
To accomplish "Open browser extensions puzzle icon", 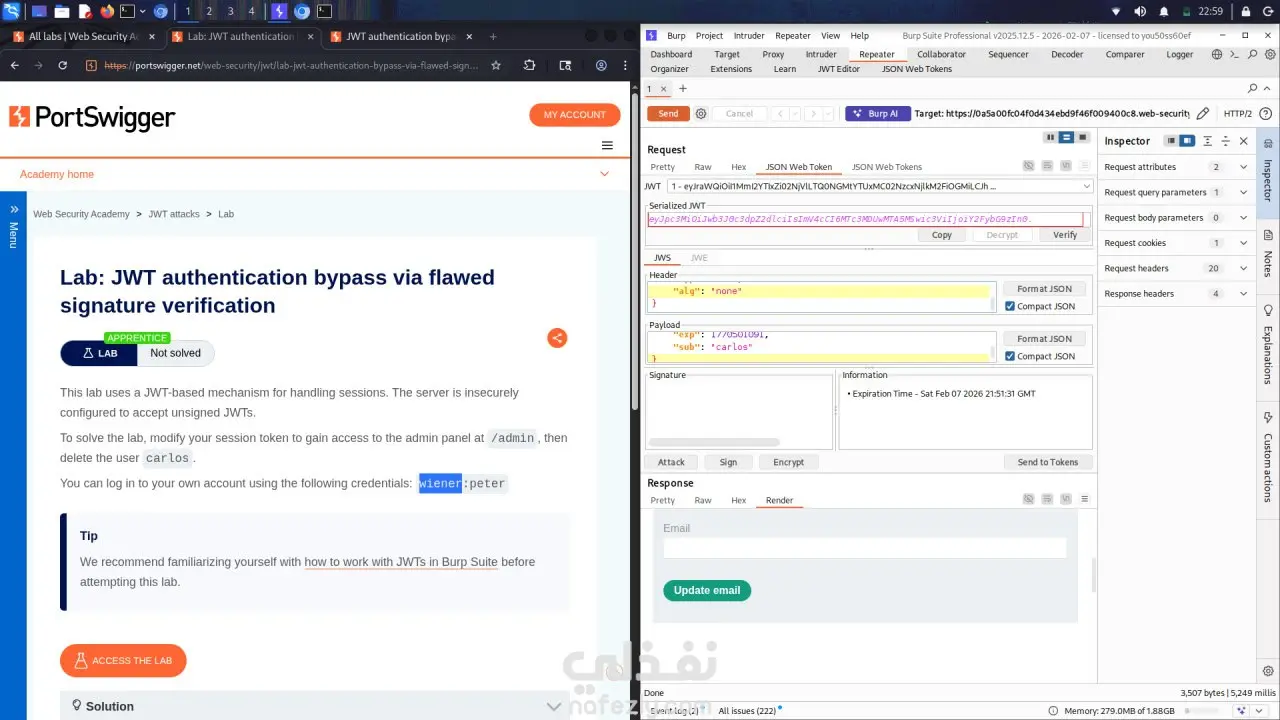I will pos(530,65).
